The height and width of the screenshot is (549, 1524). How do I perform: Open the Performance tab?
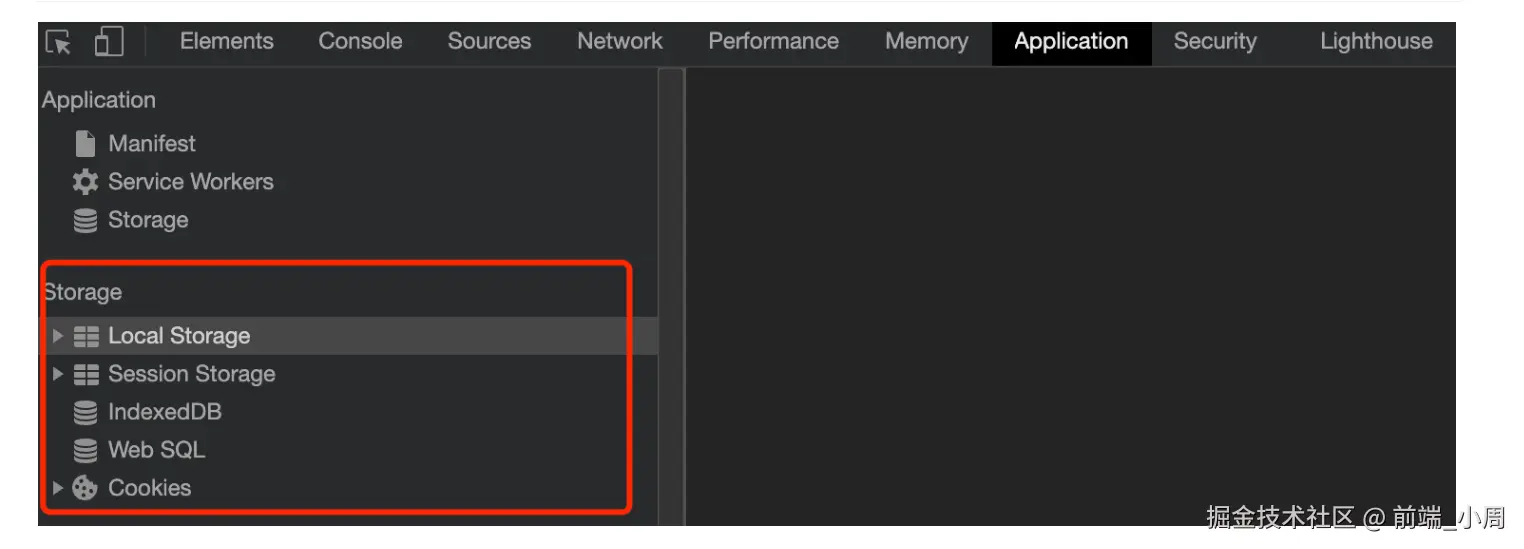773,42
